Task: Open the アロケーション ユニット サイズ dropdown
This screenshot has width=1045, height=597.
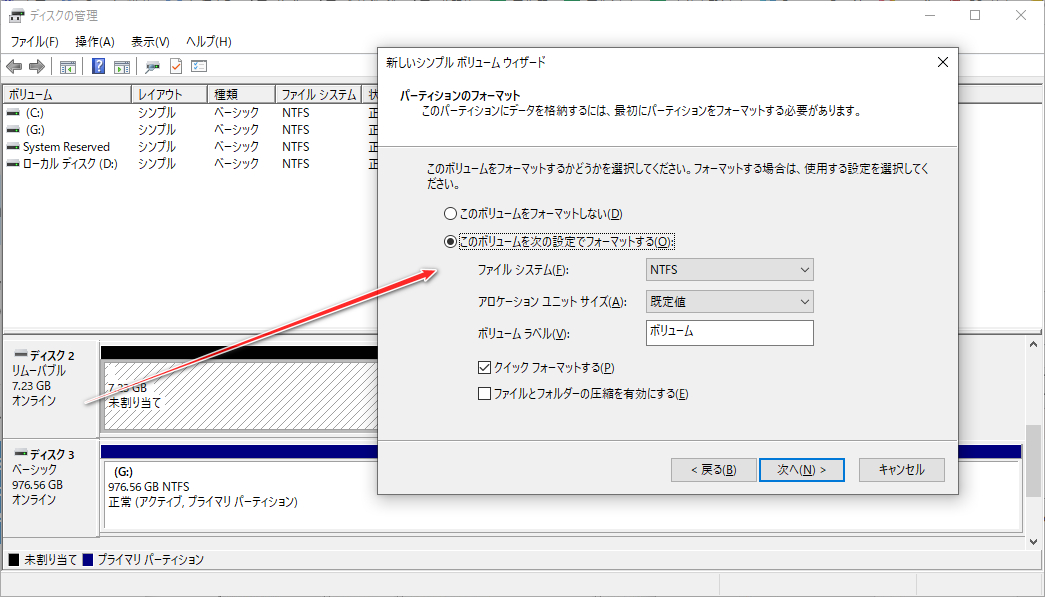Action: 730,302
